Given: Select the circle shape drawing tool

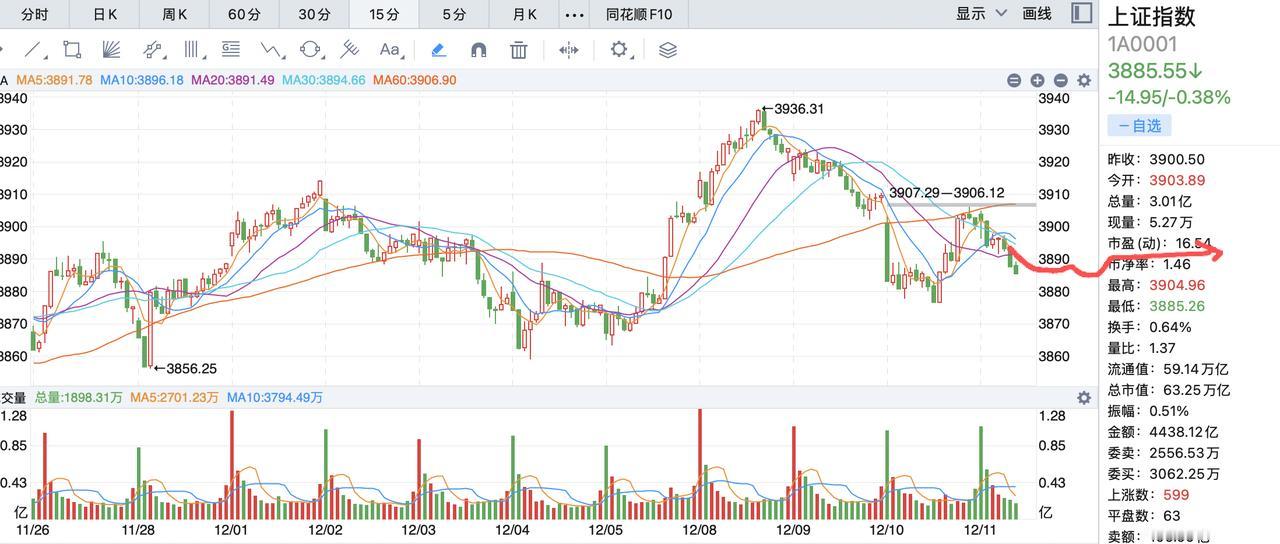Looking at the screenshot, I should pos(311,49).
